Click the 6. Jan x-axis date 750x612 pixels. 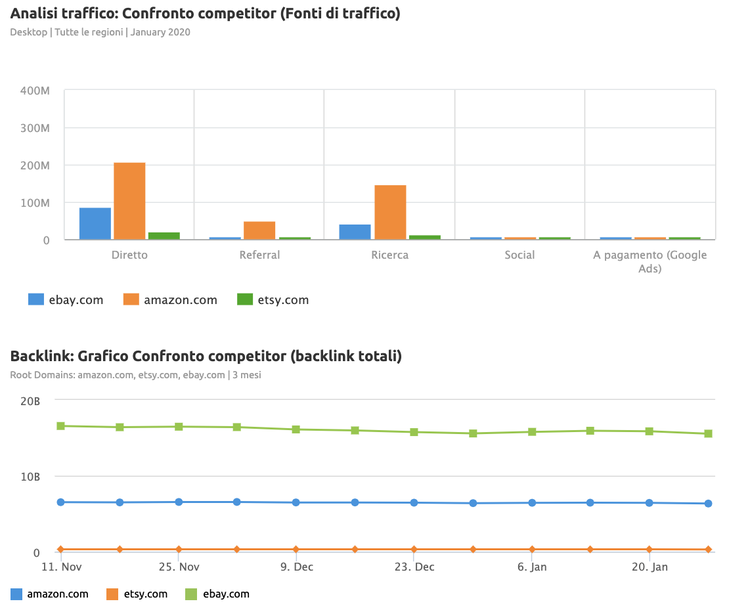[x=532, y=567]
